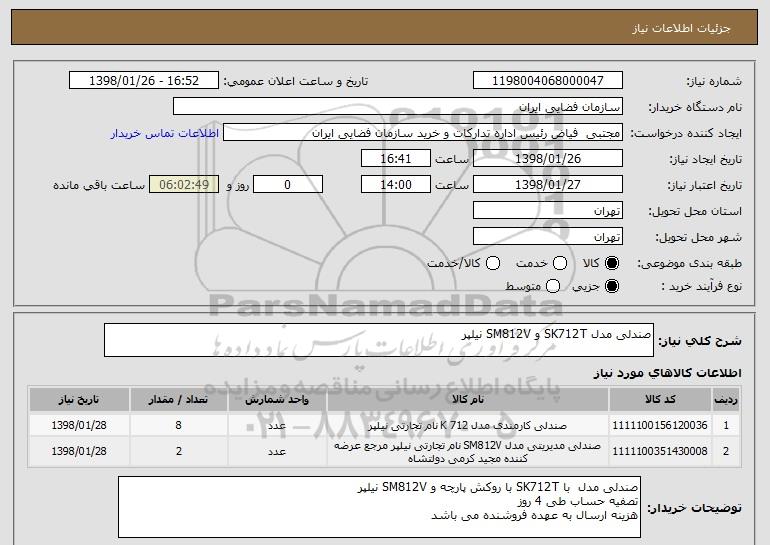The width and height of the screenshot is (770, 545).
Task: Click the need number field 1198004068000047
Action: click(548, 80)
